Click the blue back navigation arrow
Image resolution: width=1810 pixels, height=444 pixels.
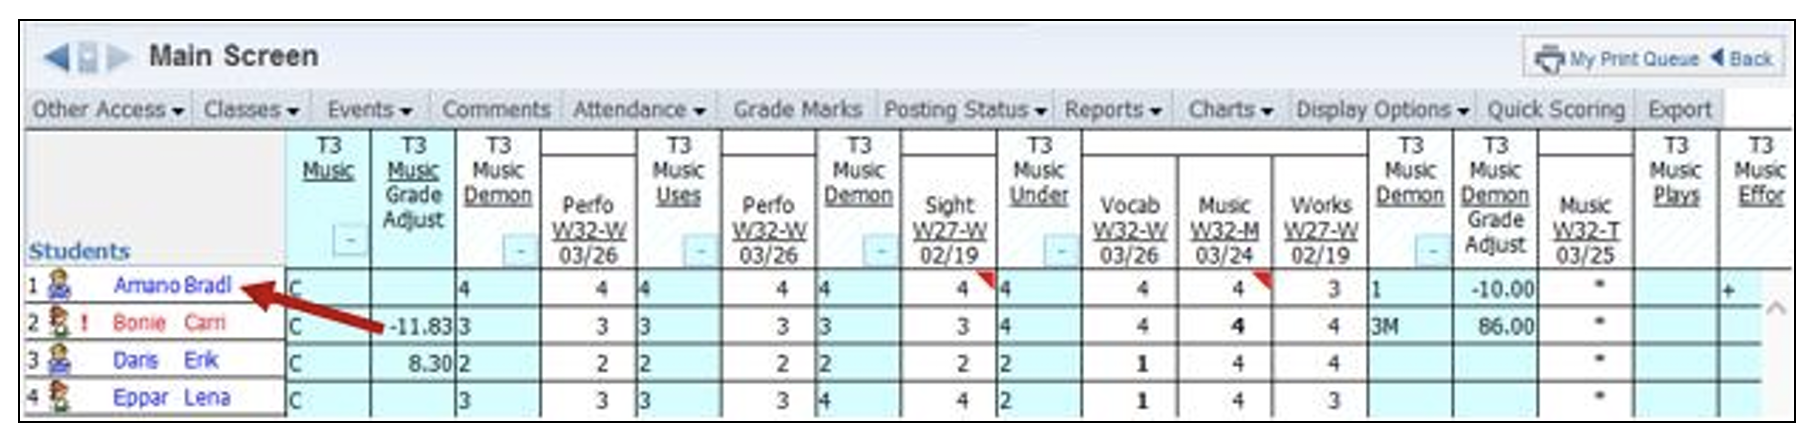click(x=56, y=58)
